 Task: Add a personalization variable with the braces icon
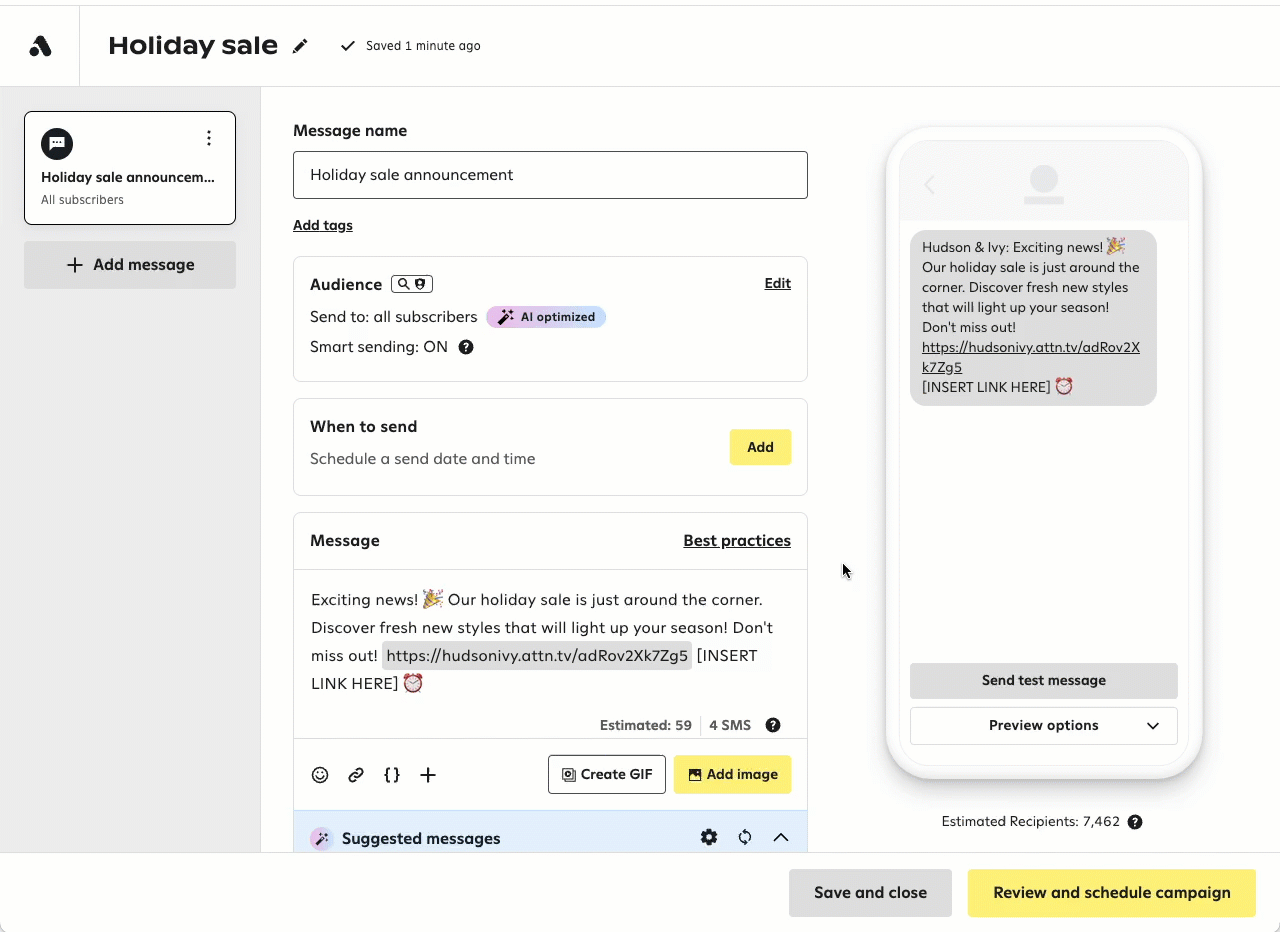(392, 774)
